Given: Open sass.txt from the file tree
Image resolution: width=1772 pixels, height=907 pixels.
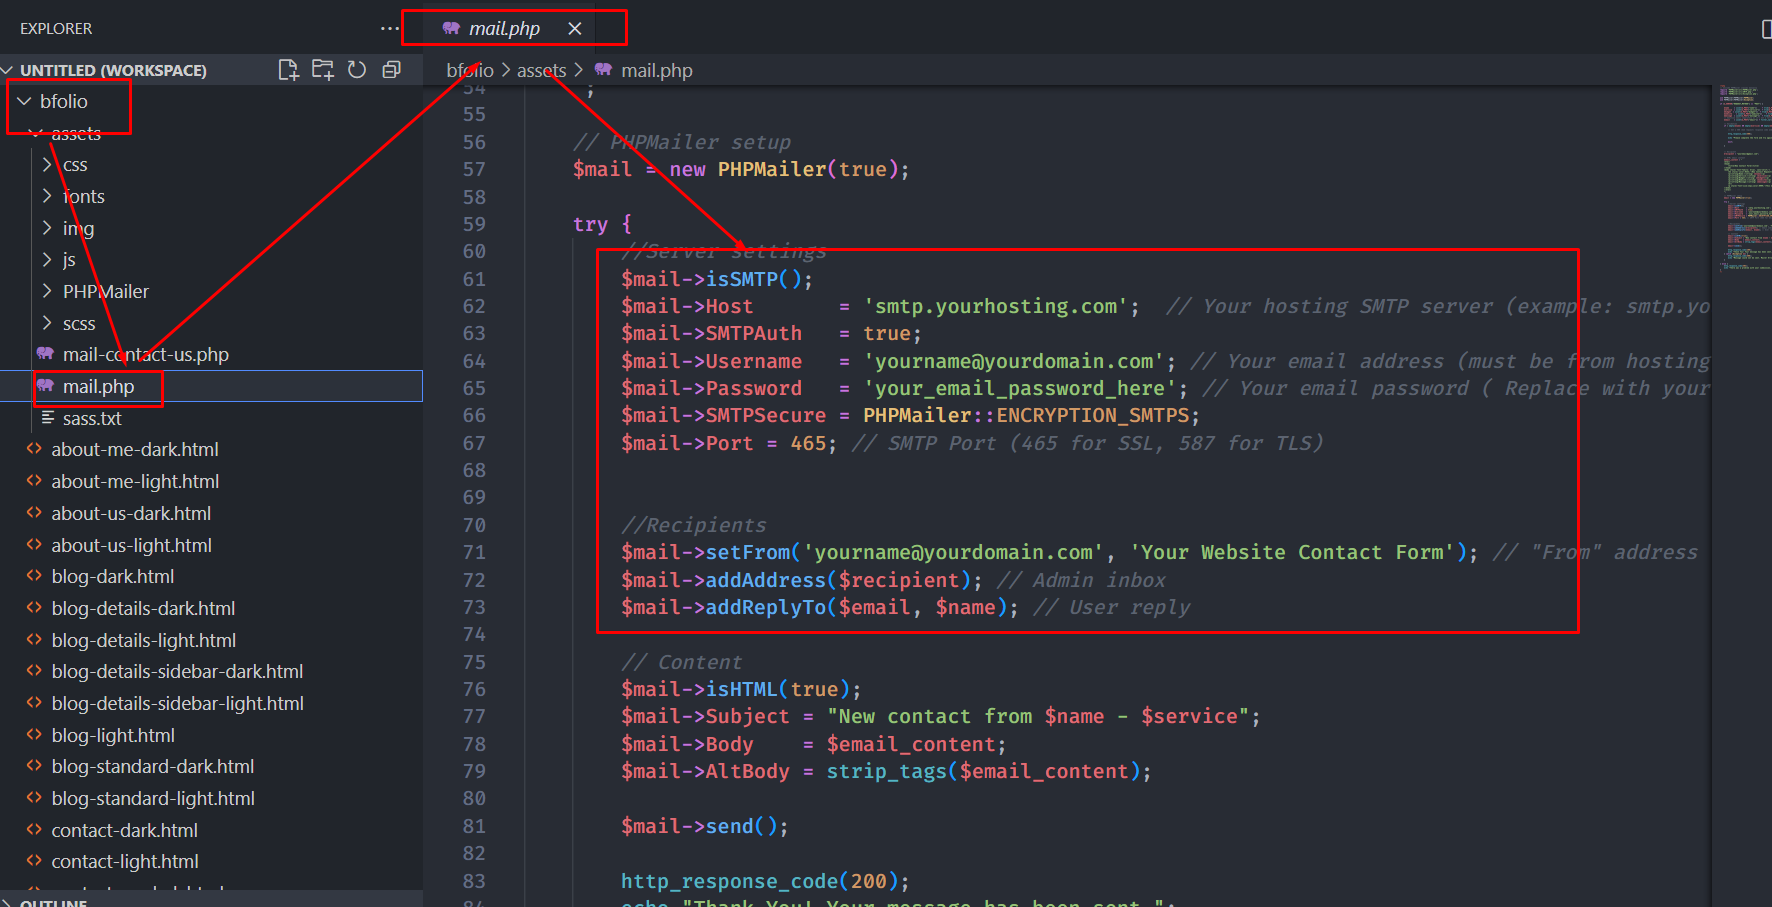Looking at the screenshot, I should tap(92, 418).
